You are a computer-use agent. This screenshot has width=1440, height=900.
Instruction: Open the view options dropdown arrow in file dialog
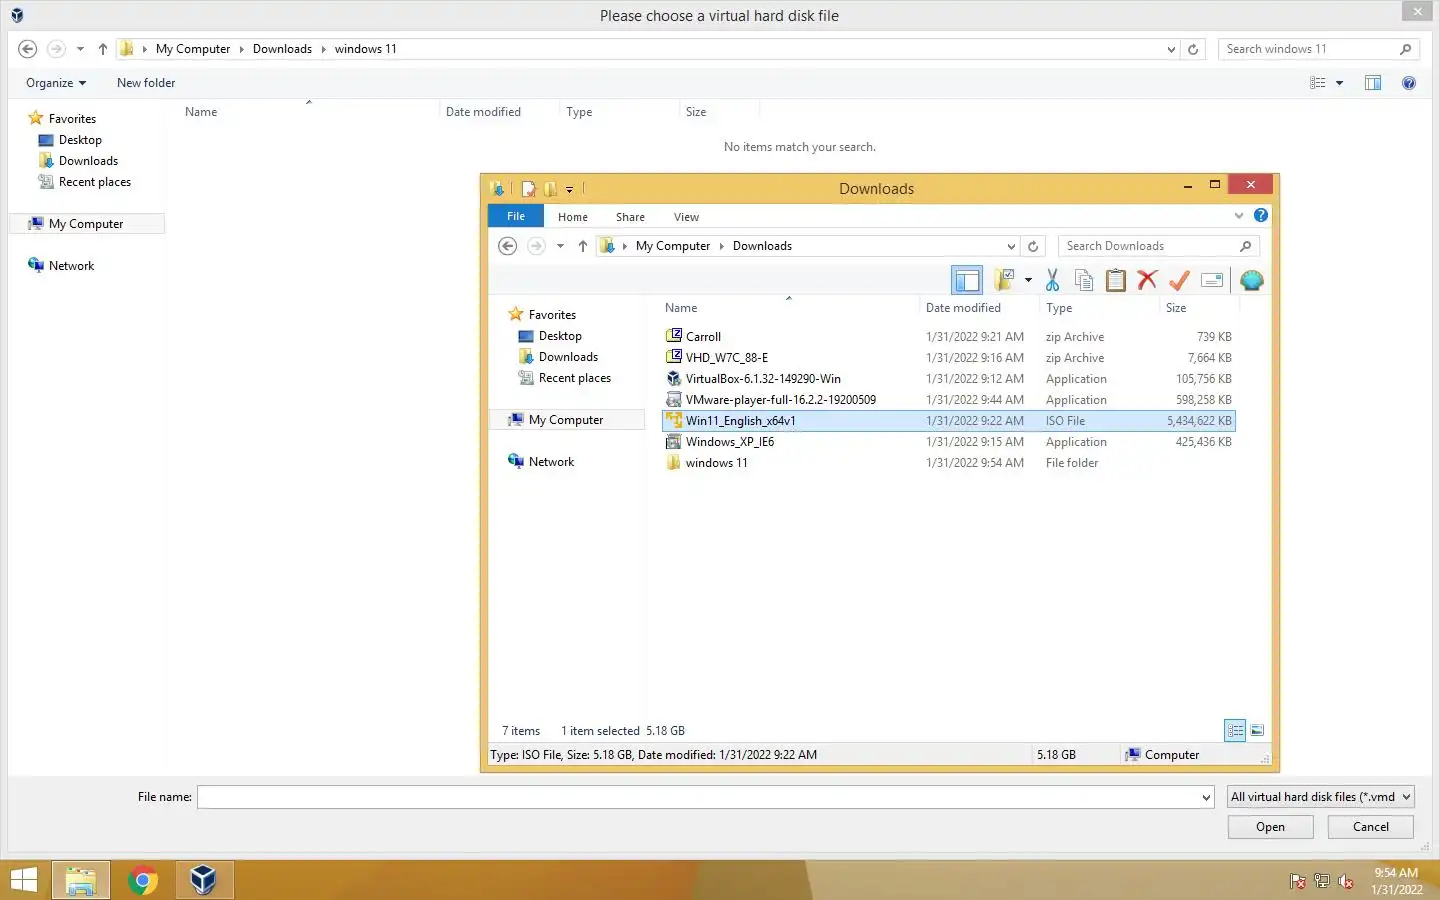click(x=1339, y=83)
